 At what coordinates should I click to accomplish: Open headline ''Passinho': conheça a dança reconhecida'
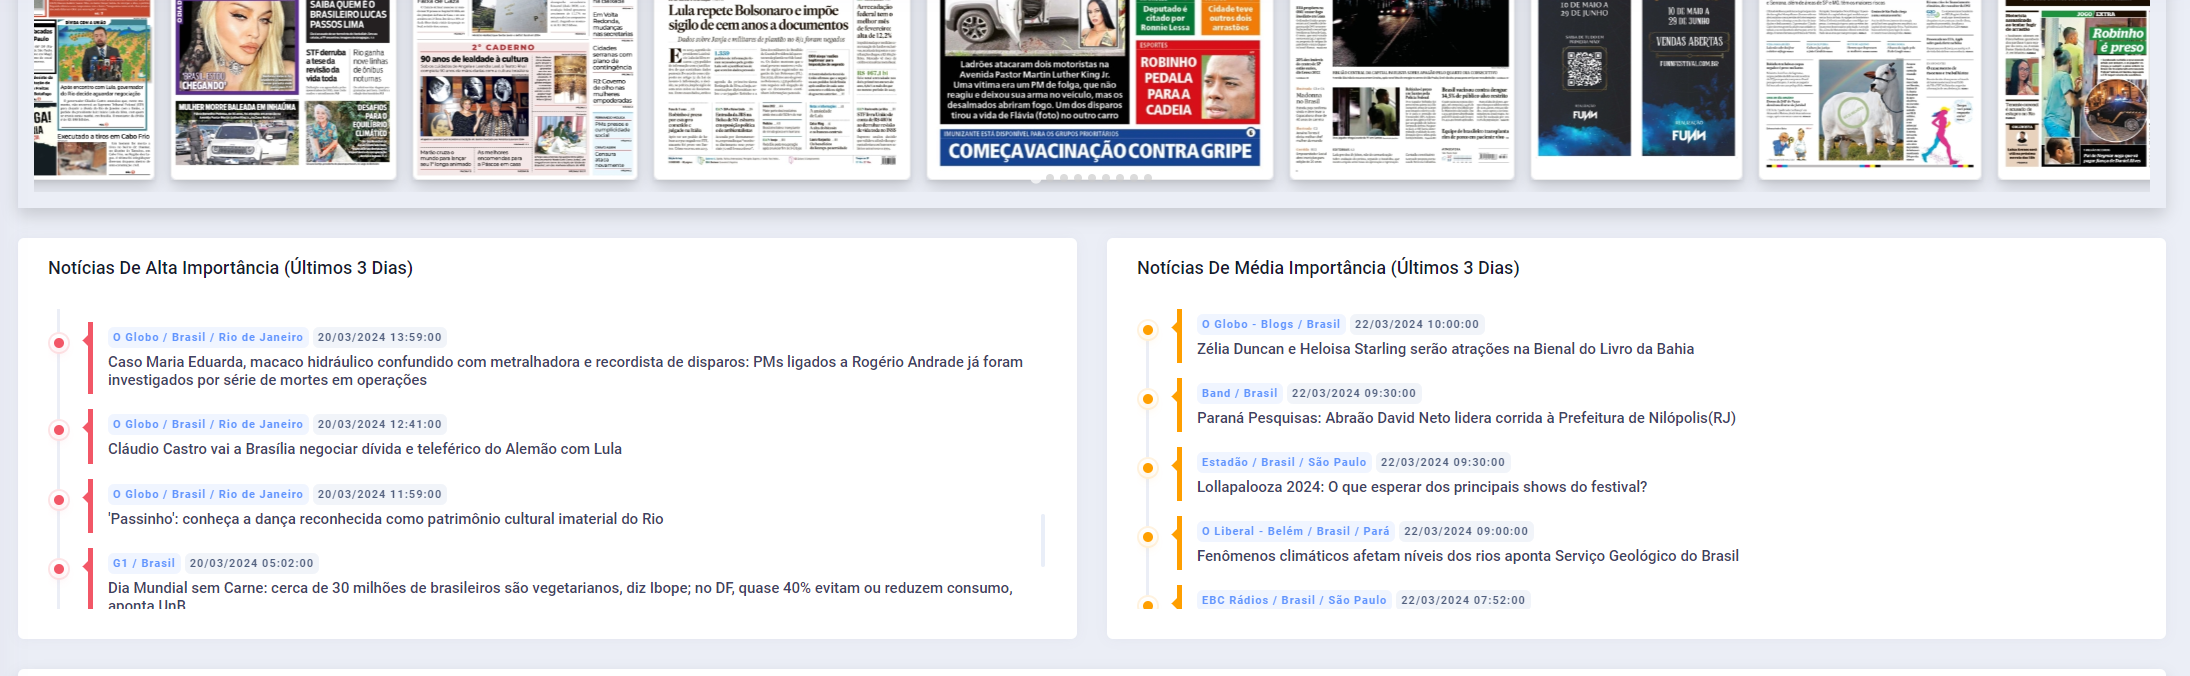386,519
